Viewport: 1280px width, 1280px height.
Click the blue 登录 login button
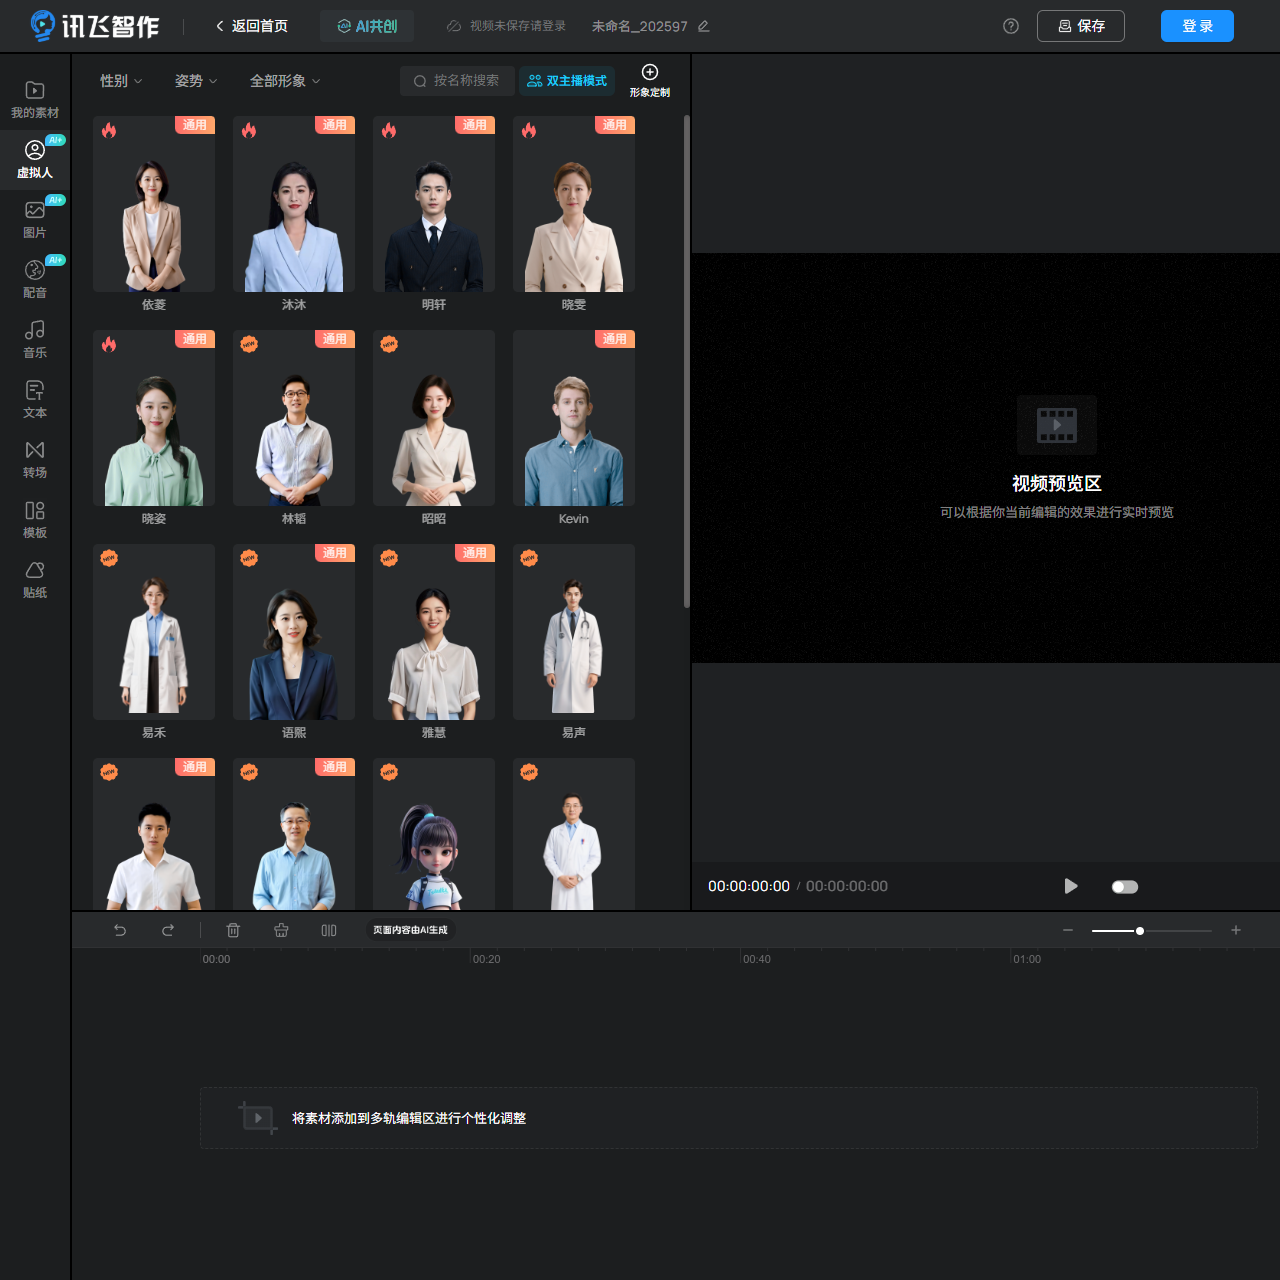pyautogui.click(x=1197, y=26)
